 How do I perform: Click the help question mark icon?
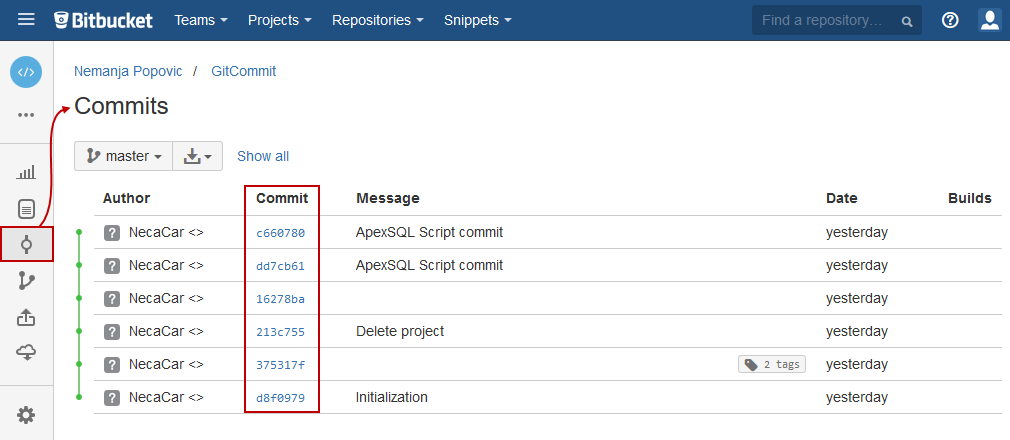pos(950,20)
